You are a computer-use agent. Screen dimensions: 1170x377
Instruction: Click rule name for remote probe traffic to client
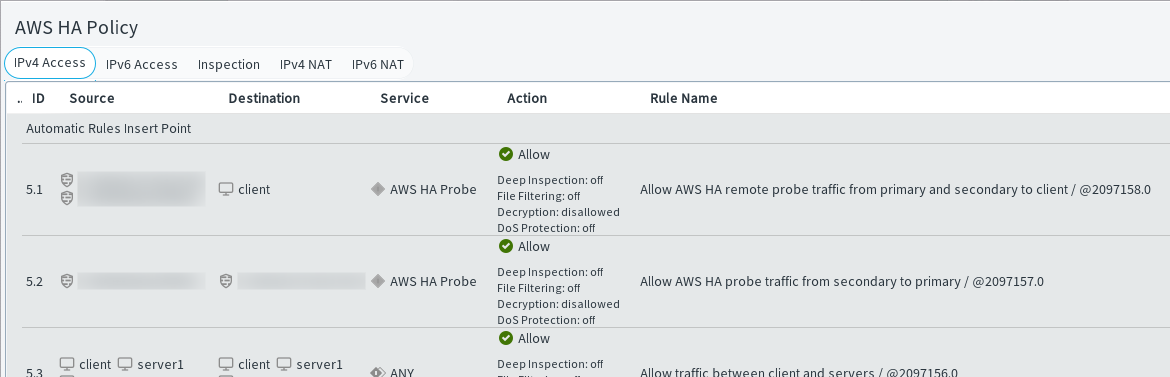(x=895, y=190)
